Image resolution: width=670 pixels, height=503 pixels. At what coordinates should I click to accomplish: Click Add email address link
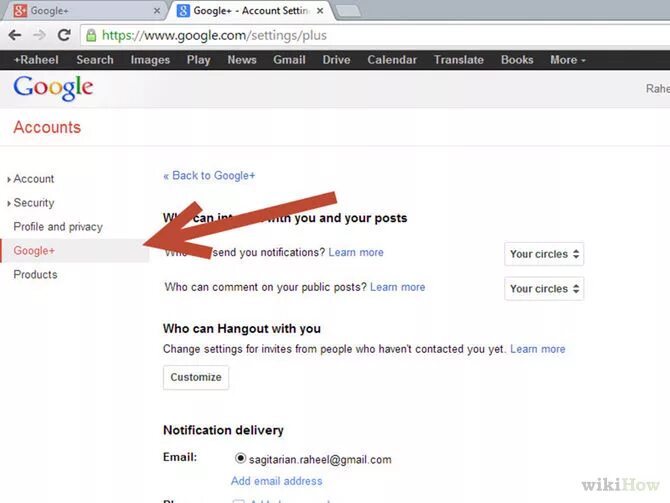(x=276, y=481)
